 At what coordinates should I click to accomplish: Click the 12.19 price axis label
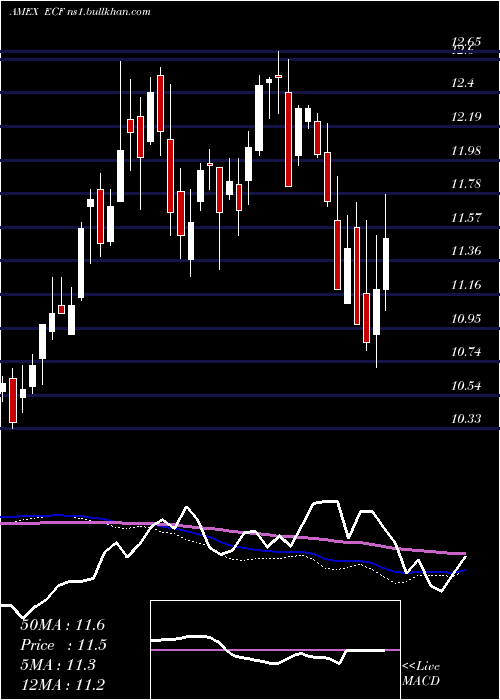click(x=467, y=117)
